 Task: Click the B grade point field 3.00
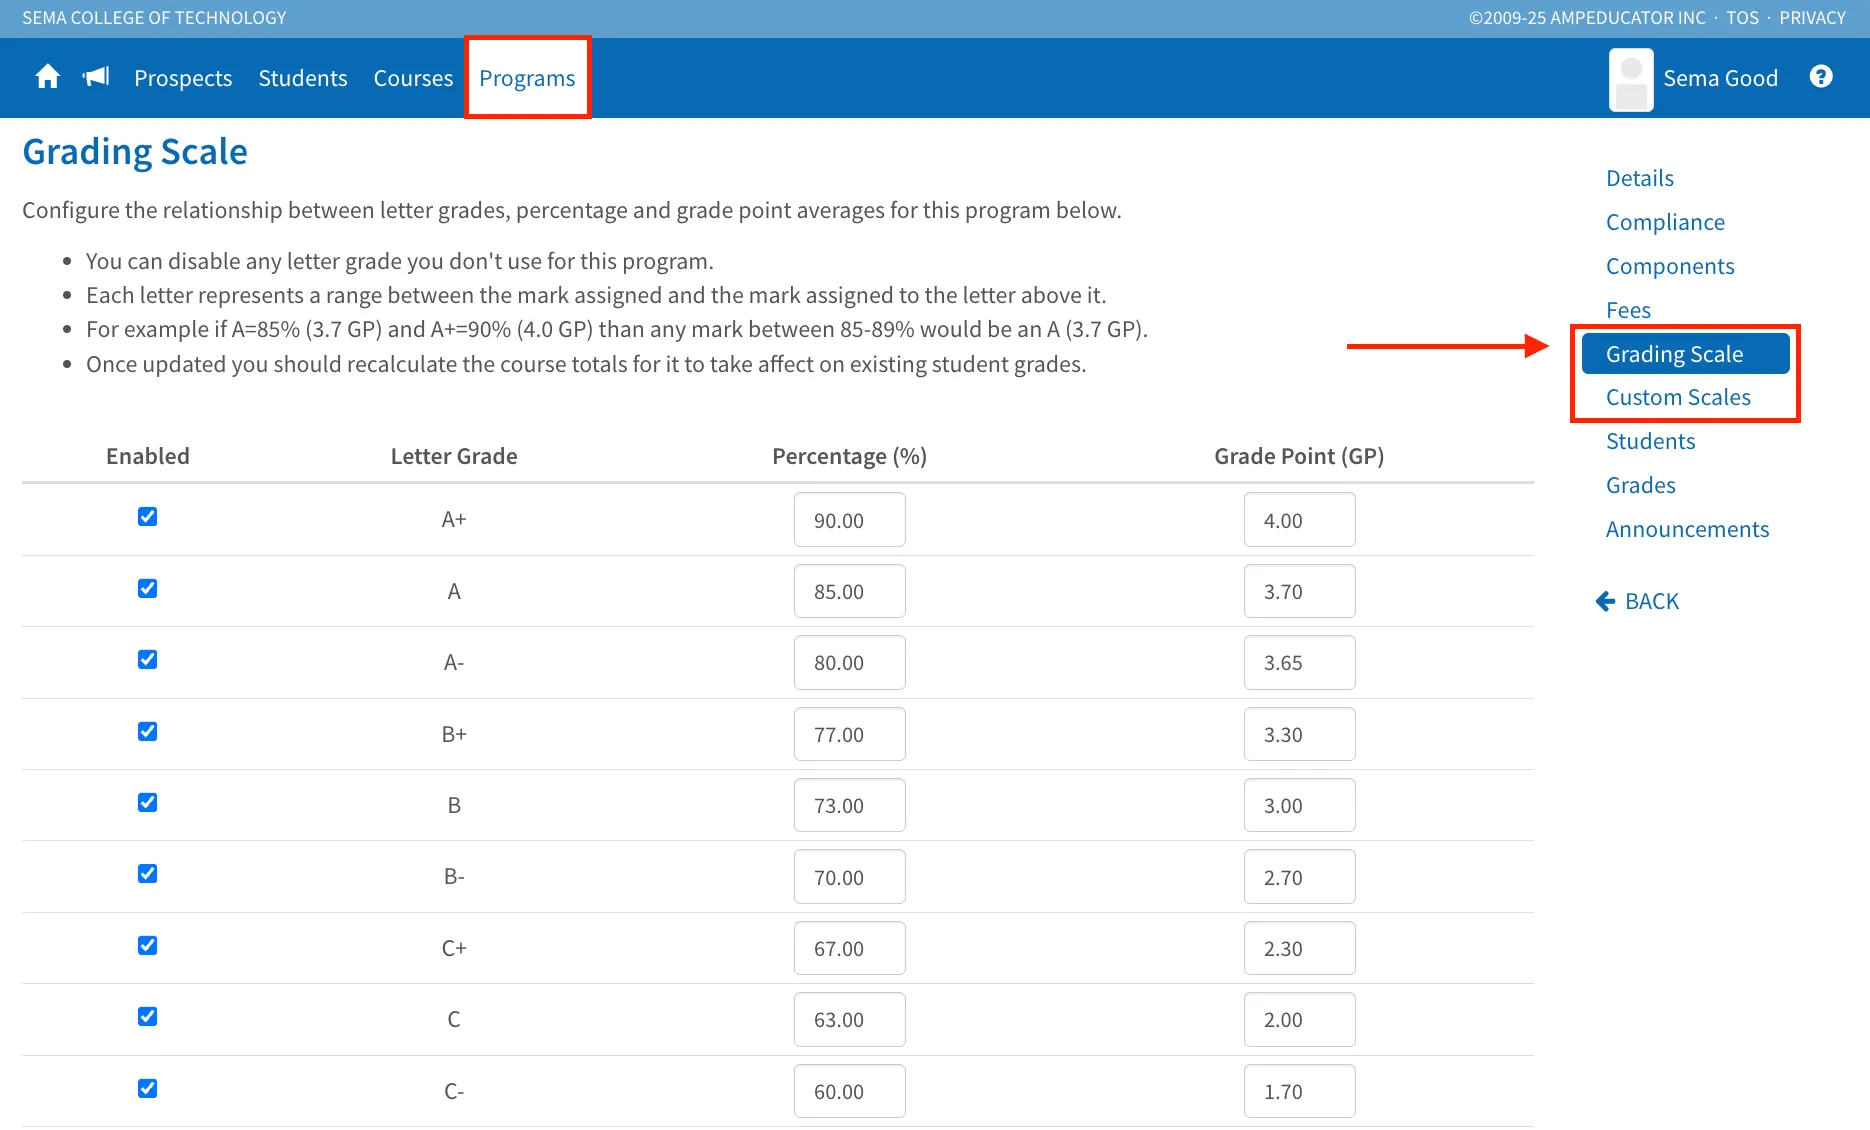[x=1299, y=805]
